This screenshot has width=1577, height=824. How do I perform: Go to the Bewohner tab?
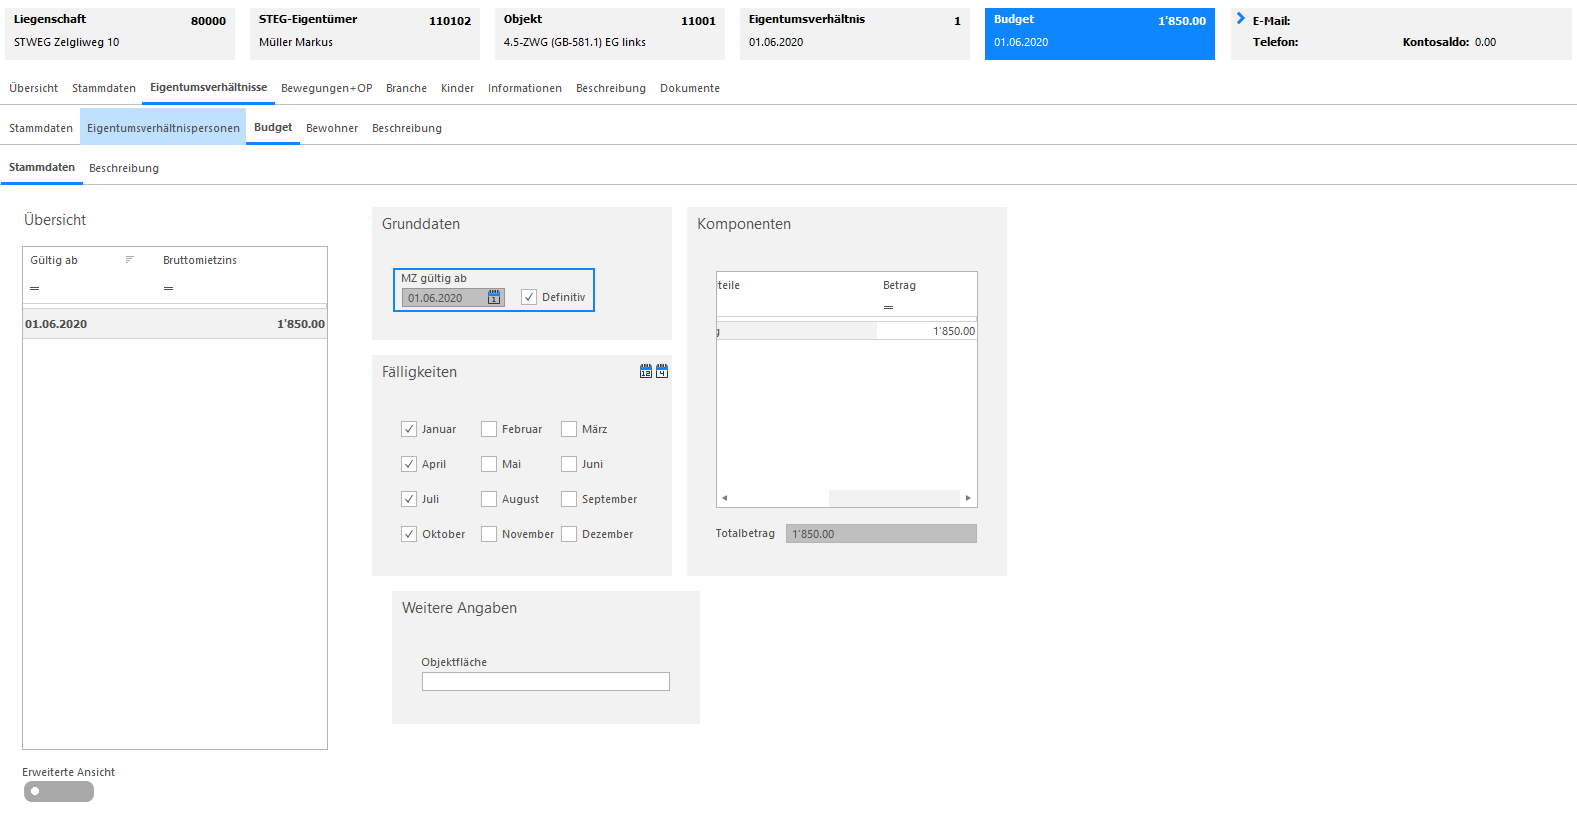[x=332, y=128]
